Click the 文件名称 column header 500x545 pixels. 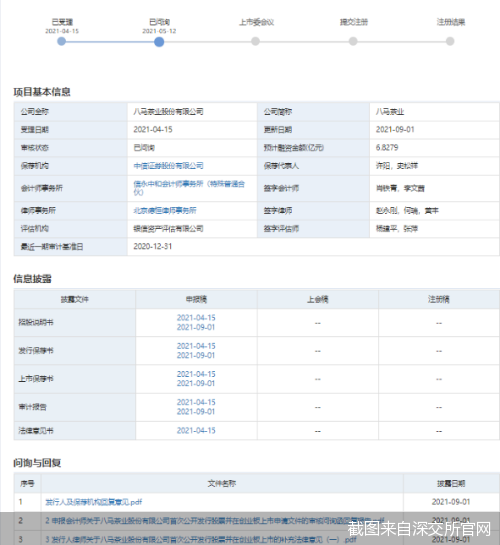pos(222,483)
